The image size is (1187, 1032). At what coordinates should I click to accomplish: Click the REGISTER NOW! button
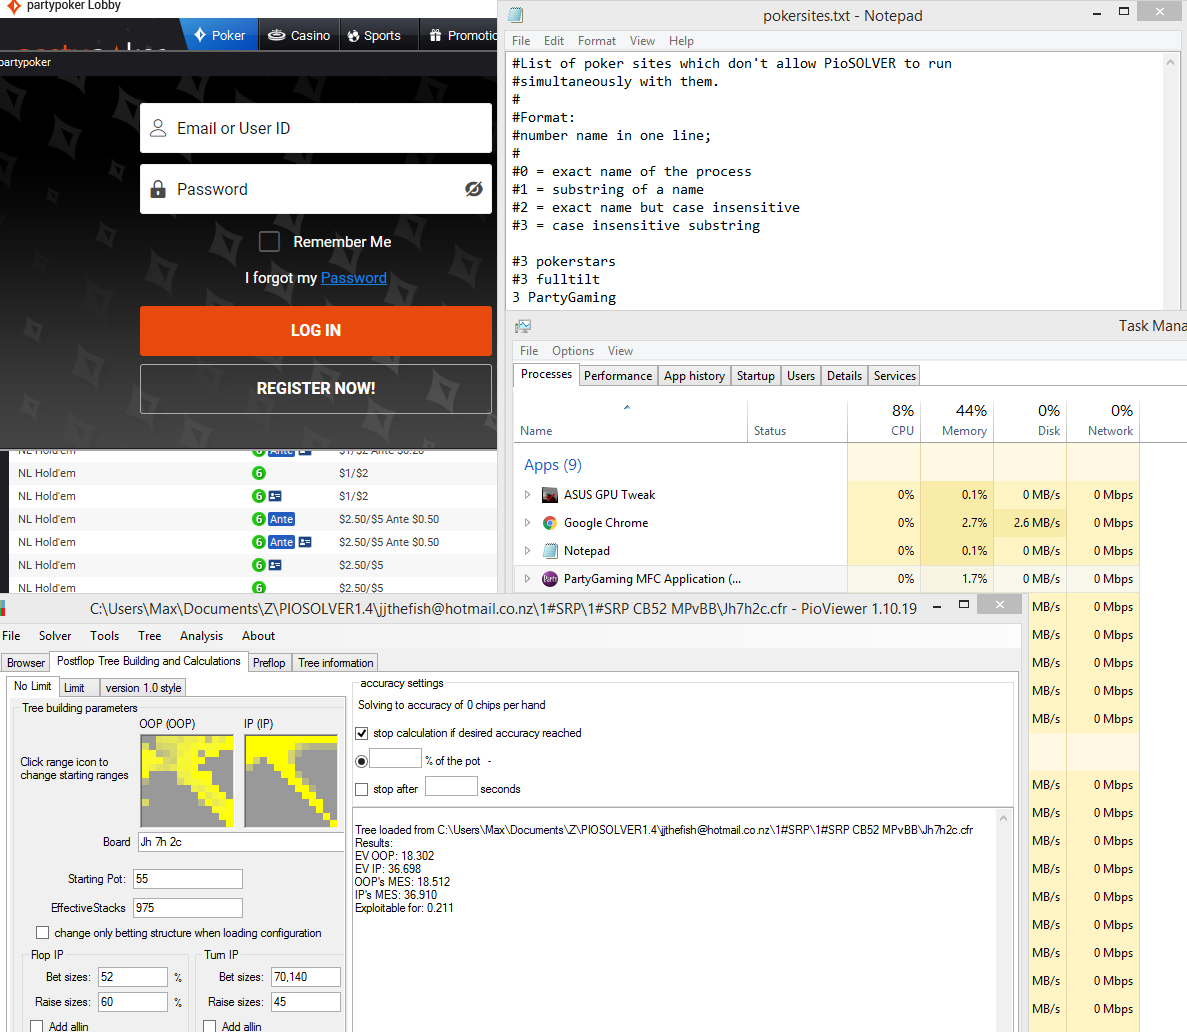coord(316,388)
